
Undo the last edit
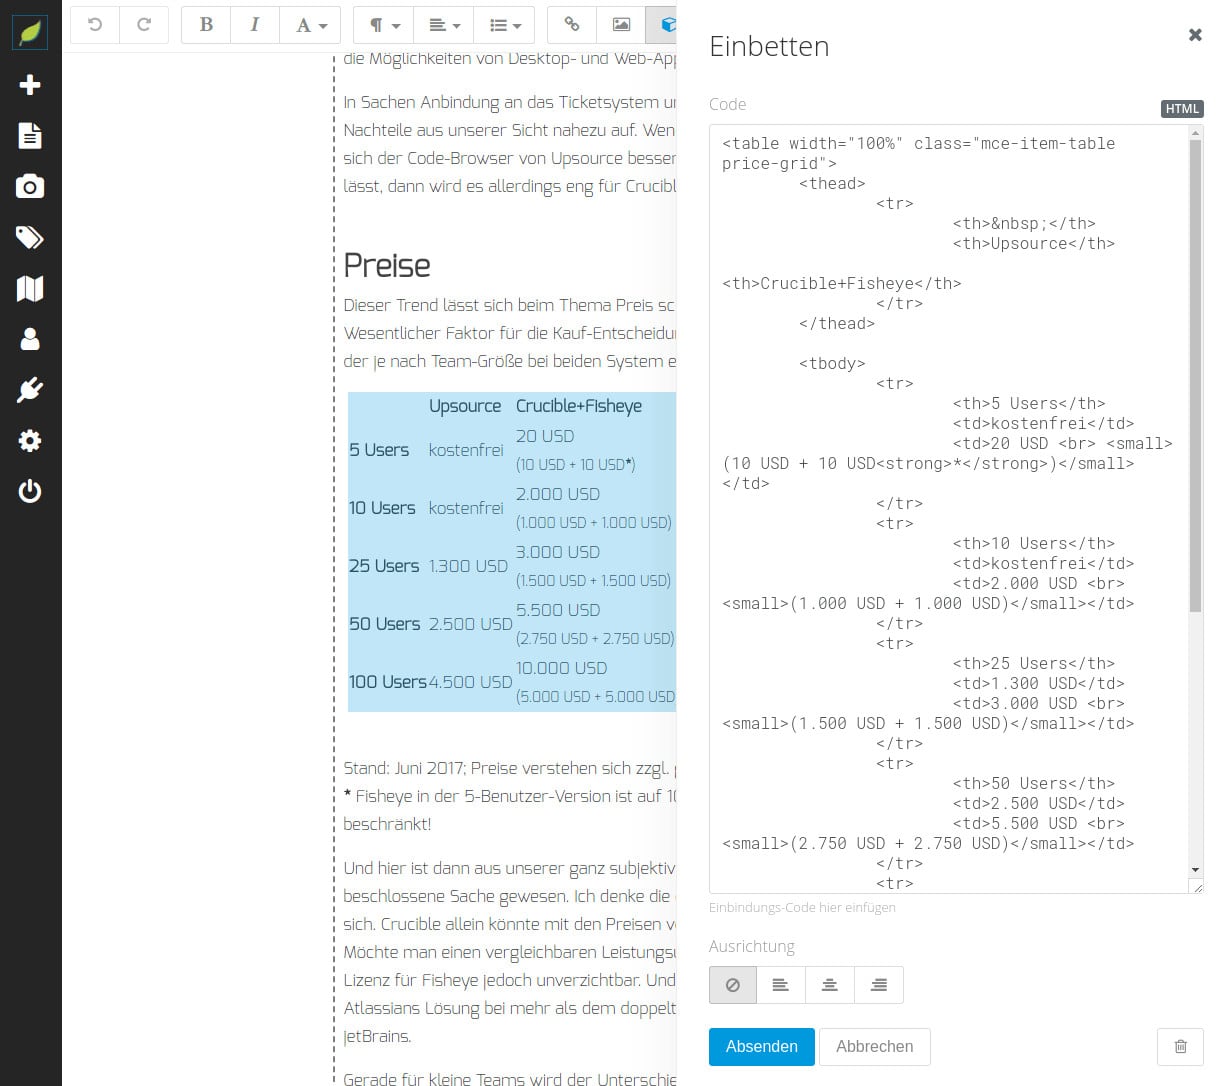[x=95, y=24]
